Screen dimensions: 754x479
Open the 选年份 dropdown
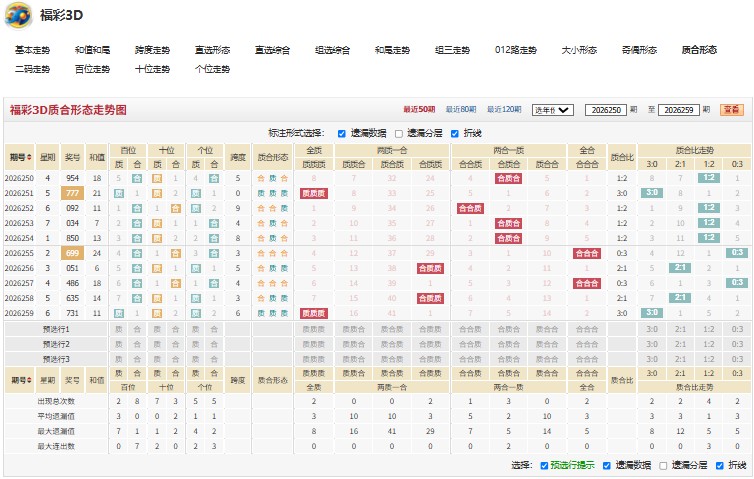[x=553, y=110]
